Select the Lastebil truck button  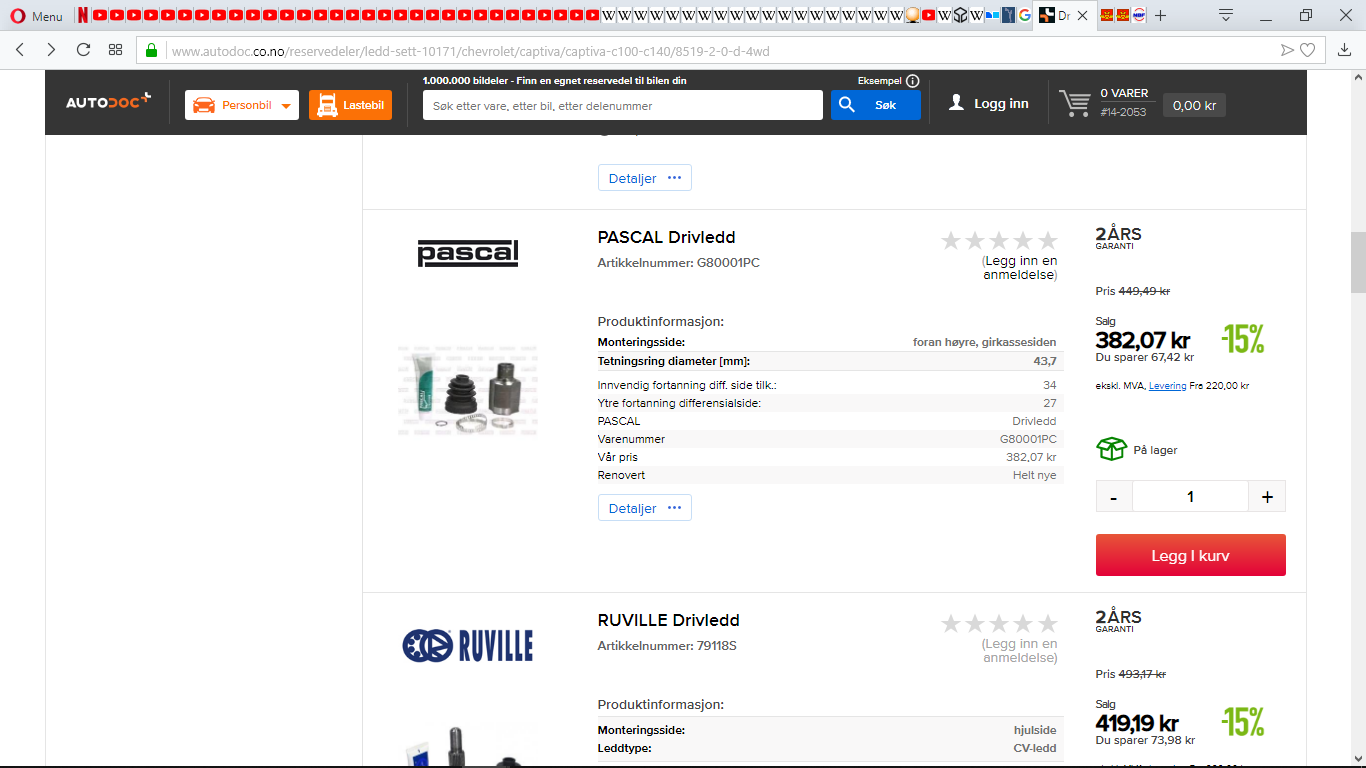tap(350, 105)
